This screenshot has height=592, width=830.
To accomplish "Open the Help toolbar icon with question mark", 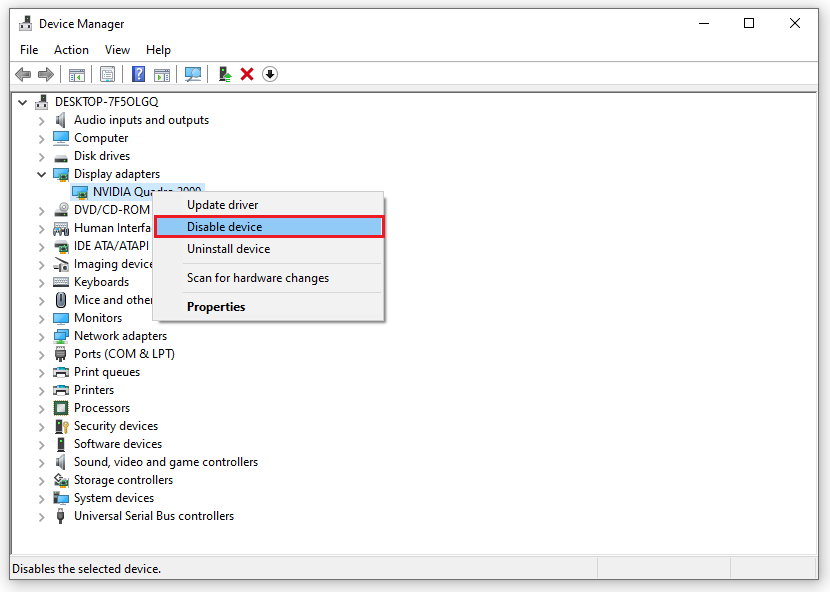I will tap(138, 73).
